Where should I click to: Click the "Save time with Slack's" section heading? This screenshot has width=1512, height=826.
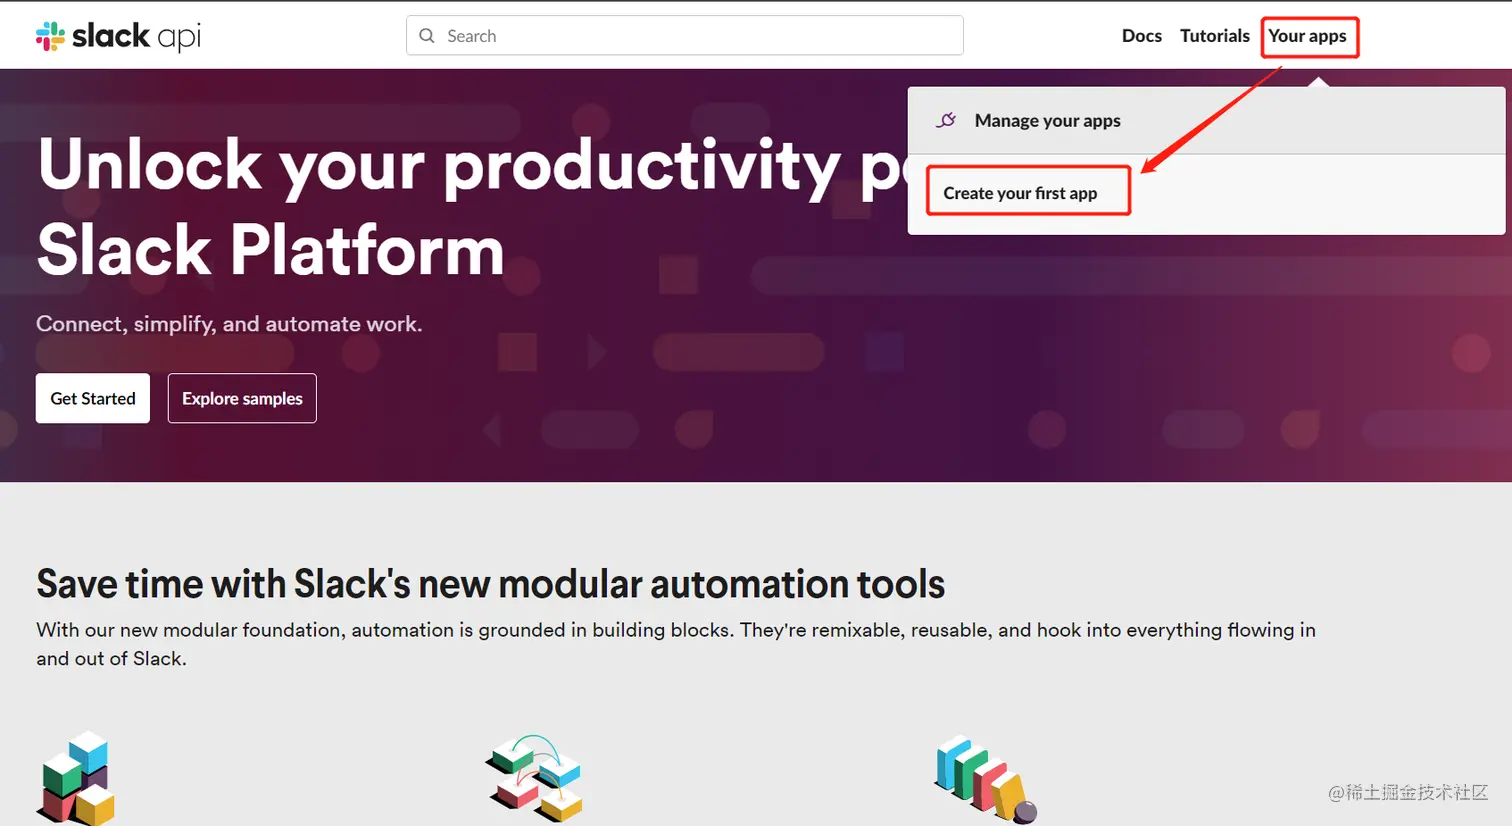coord(490,584)
